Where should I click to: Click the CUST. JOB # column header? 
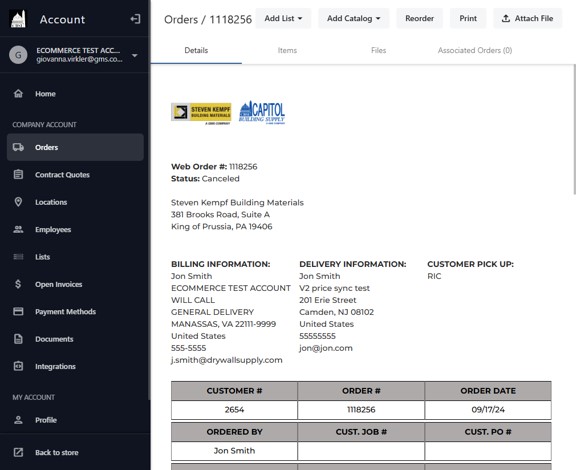click(361, 432)
